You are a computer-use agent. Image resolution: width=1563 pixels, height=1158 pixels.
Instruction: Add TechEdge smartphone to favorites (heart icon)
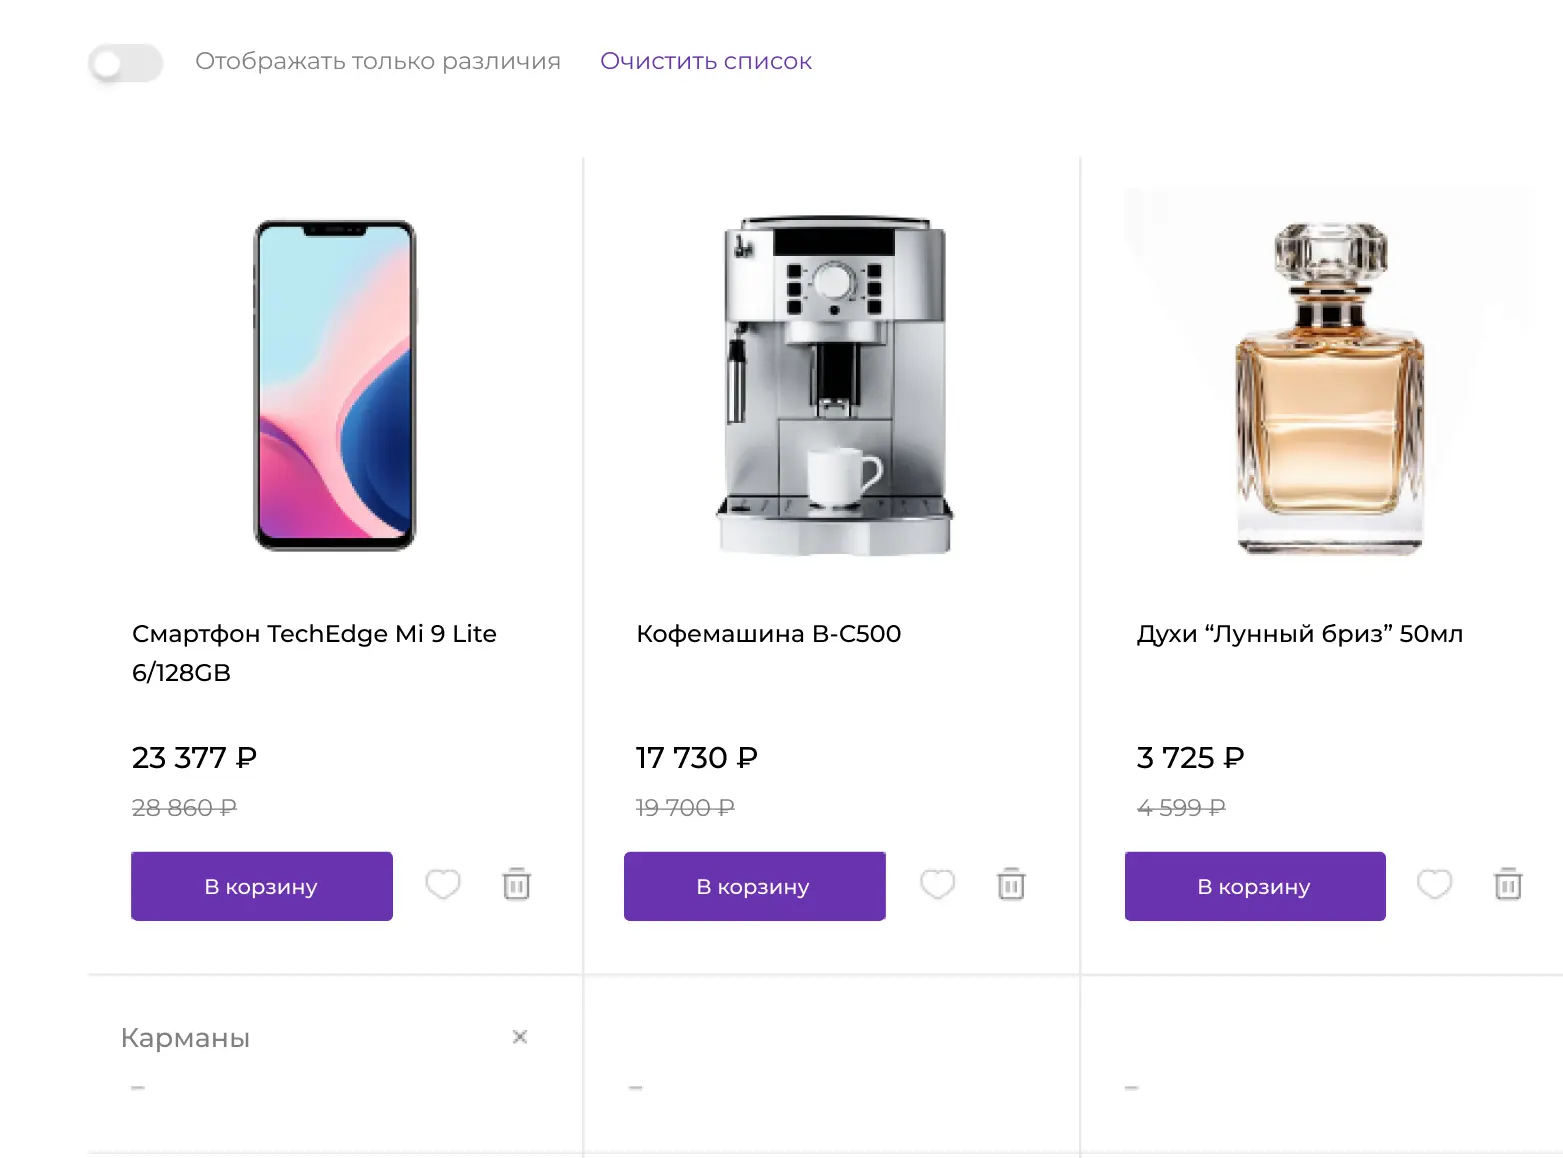[443, 885]
